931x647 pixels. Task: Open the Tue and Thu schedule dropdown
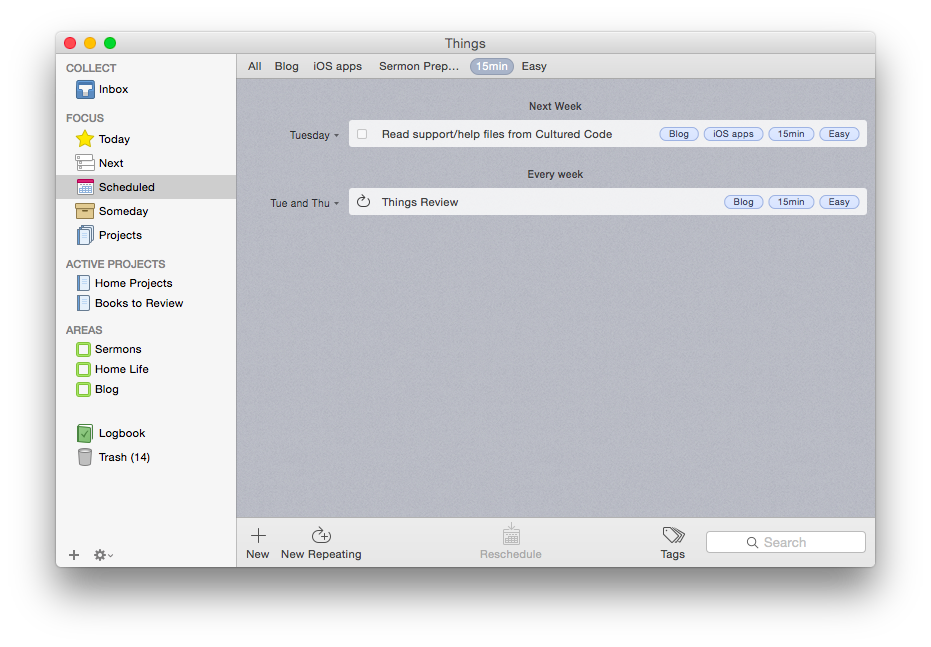304,203
